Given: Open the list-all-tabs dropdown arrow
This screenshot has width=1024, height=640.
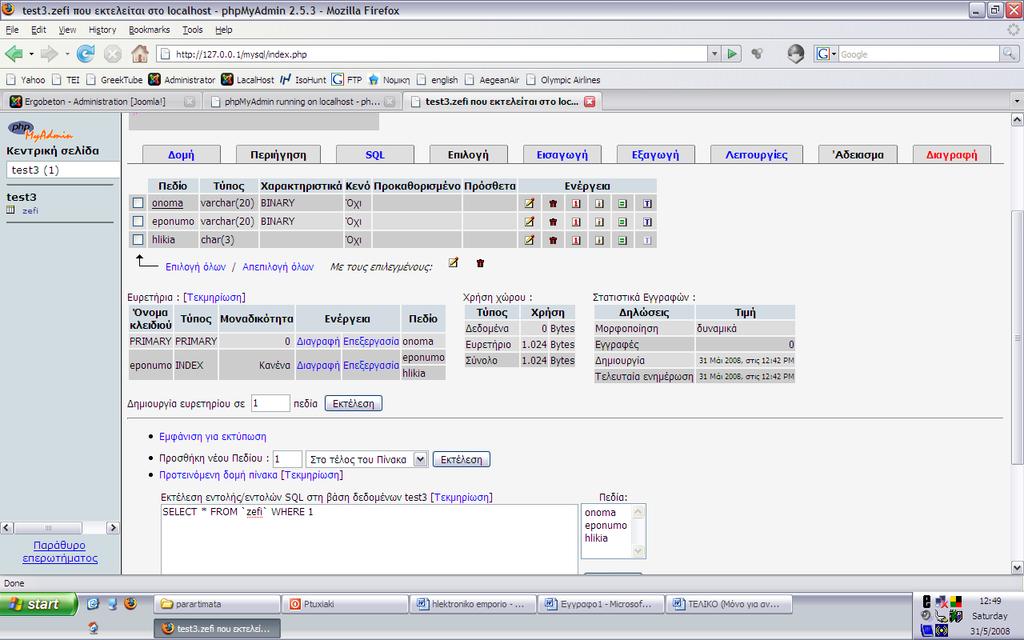Looking at the screenshot, I should (1016, 101).
